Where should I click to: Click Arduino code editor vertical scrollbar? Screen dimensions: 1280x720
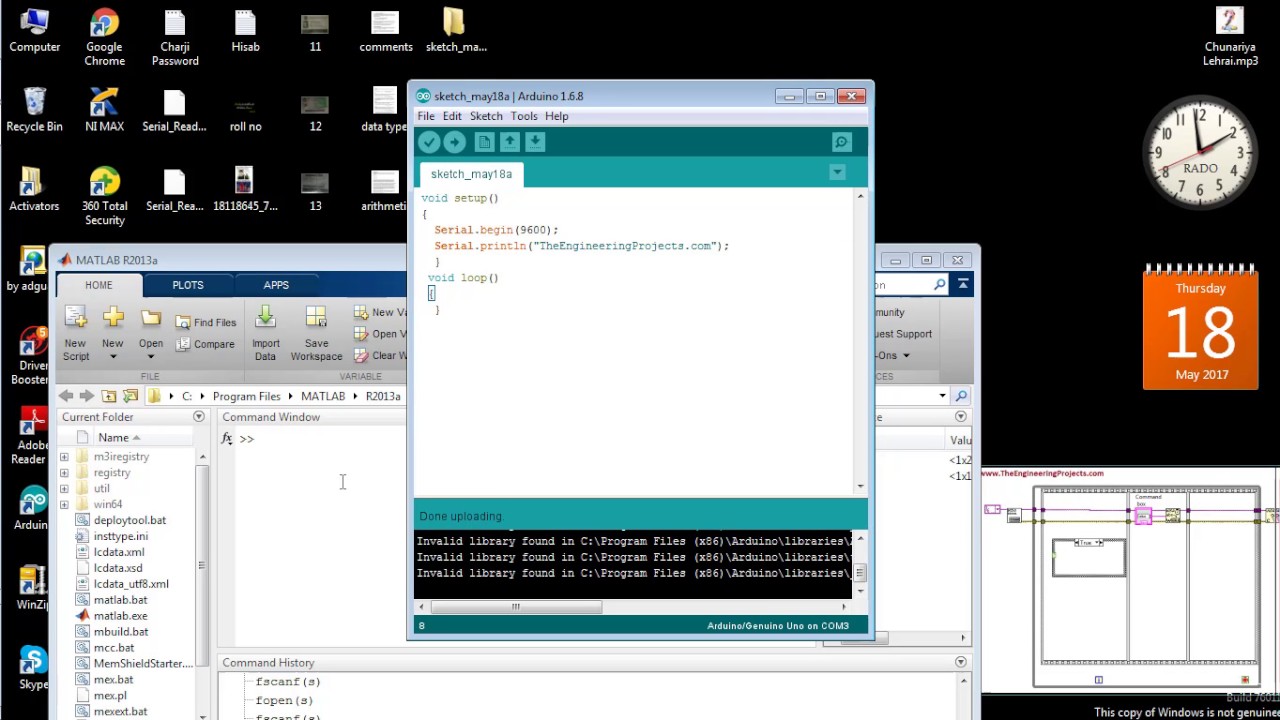tap(860, 341)
